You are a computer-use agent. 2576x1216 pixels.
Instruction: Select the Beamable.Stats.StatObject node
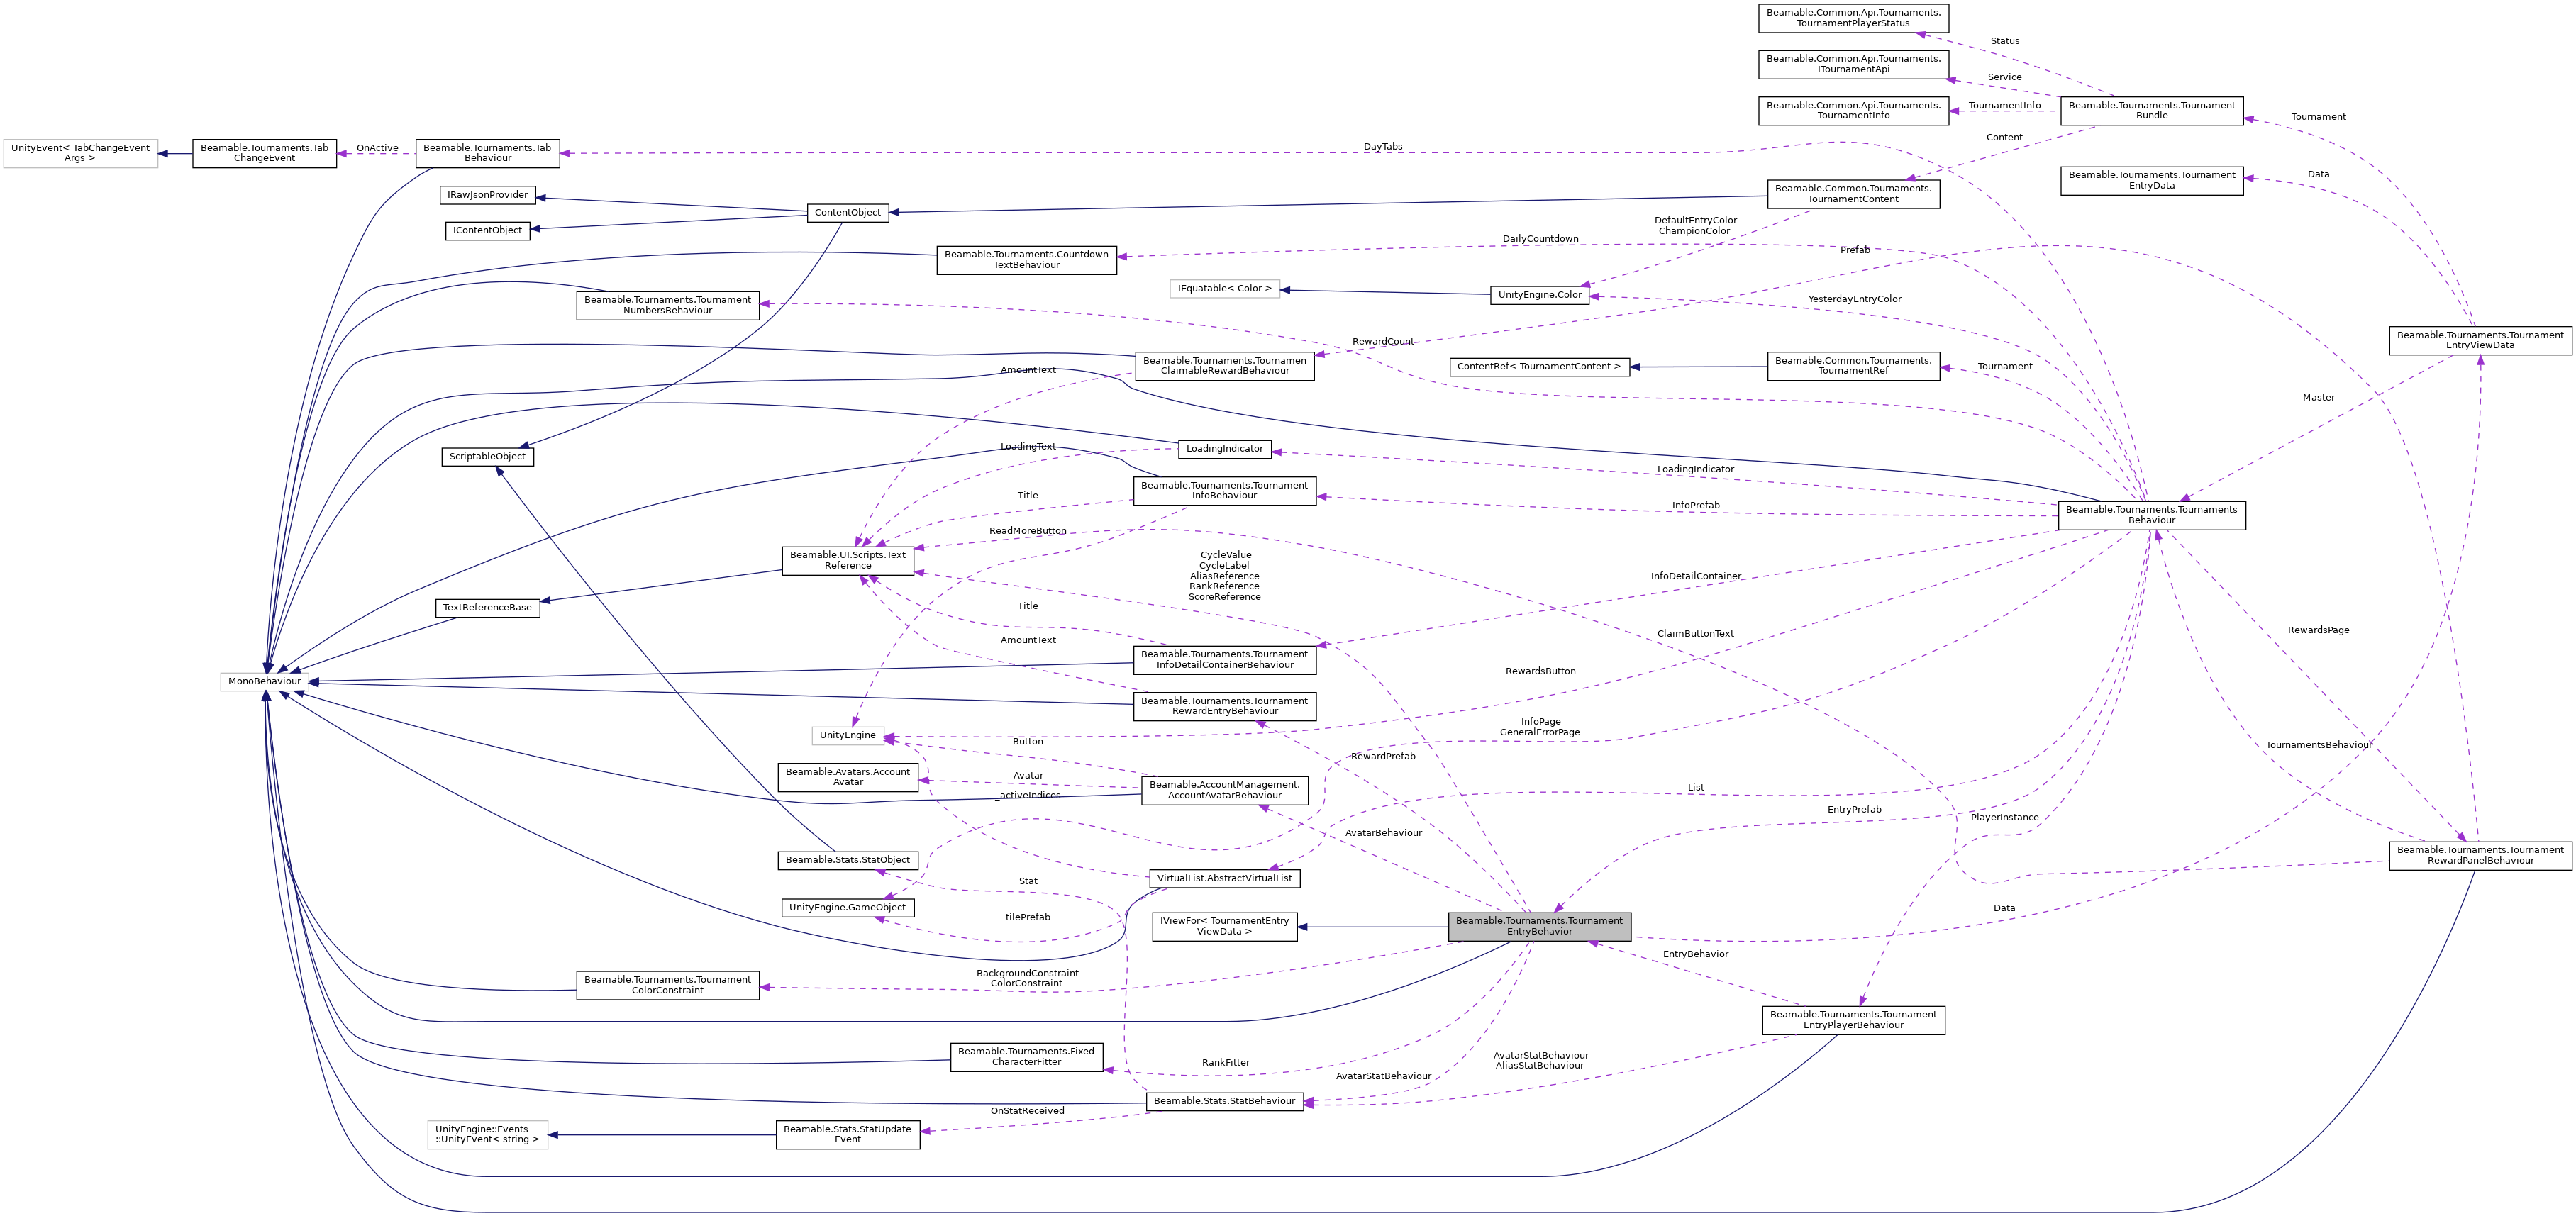(848, 860)
